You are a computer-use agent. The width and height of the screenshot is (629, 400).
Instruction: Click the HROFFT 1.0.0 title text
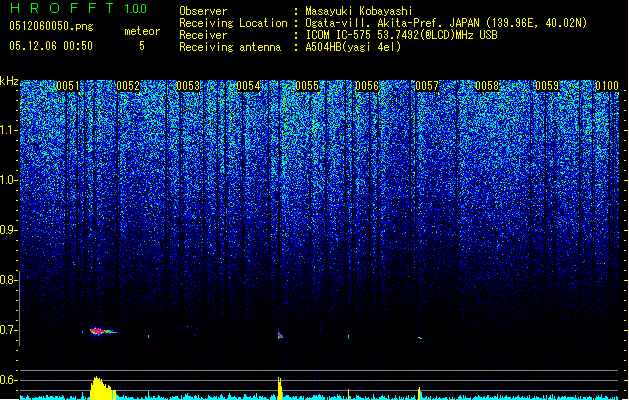[79, 8]
